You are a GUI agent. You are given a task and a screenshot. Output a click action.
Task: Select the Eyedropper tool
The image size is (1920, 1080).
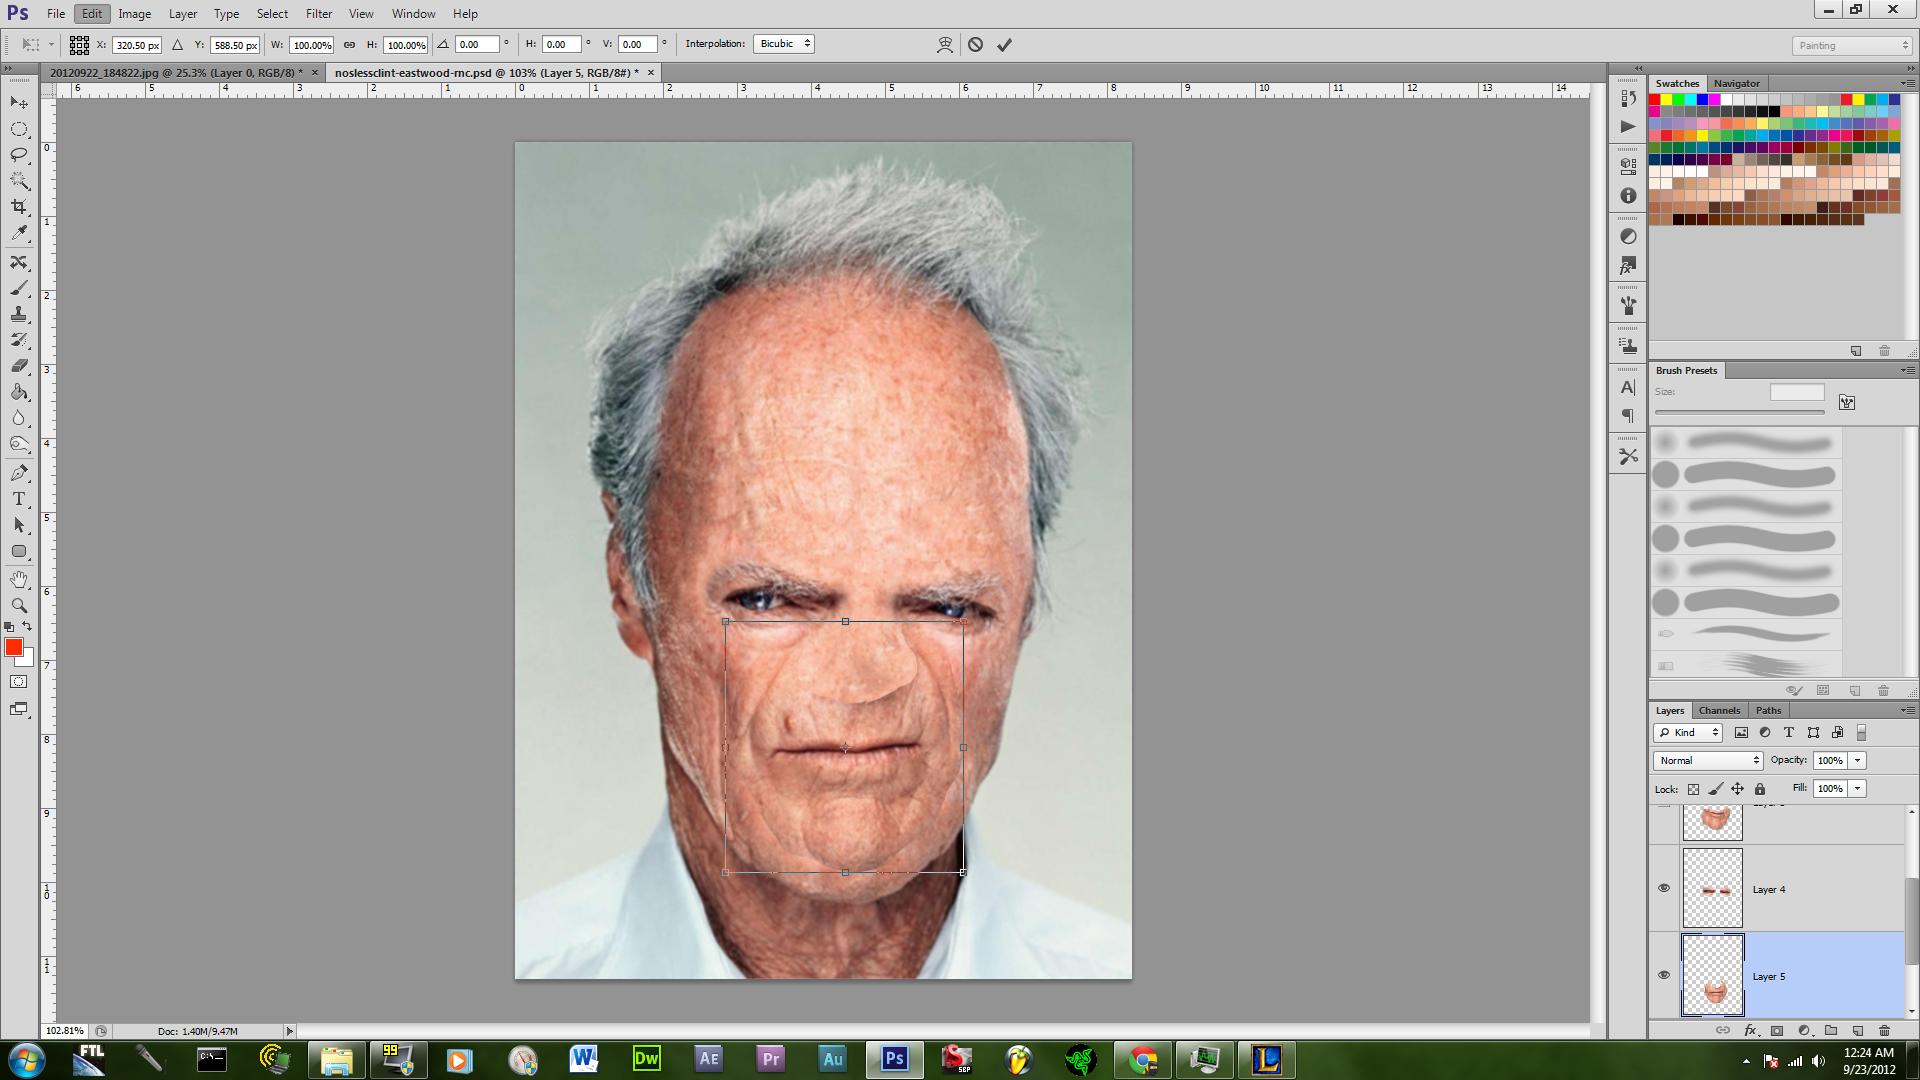point(19,233)
